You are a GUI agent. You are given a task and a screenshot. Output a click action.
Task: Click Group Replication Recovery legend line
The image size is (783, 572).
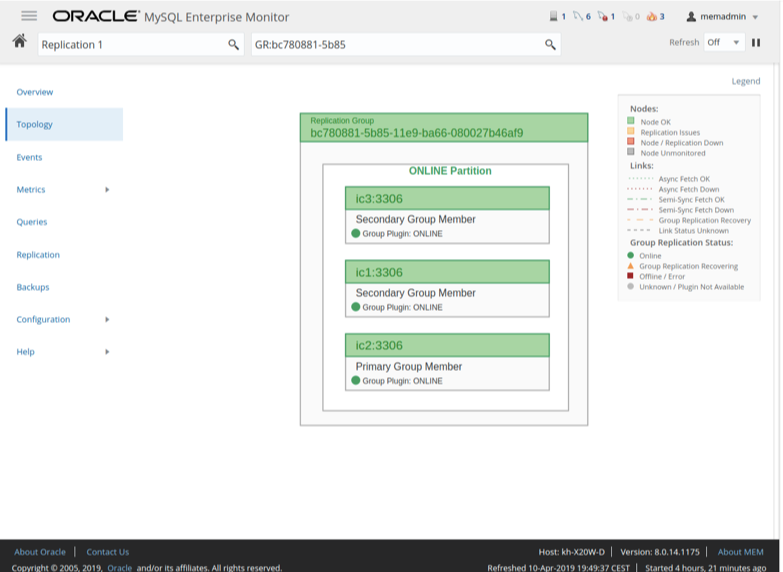(x=640, y=220)
